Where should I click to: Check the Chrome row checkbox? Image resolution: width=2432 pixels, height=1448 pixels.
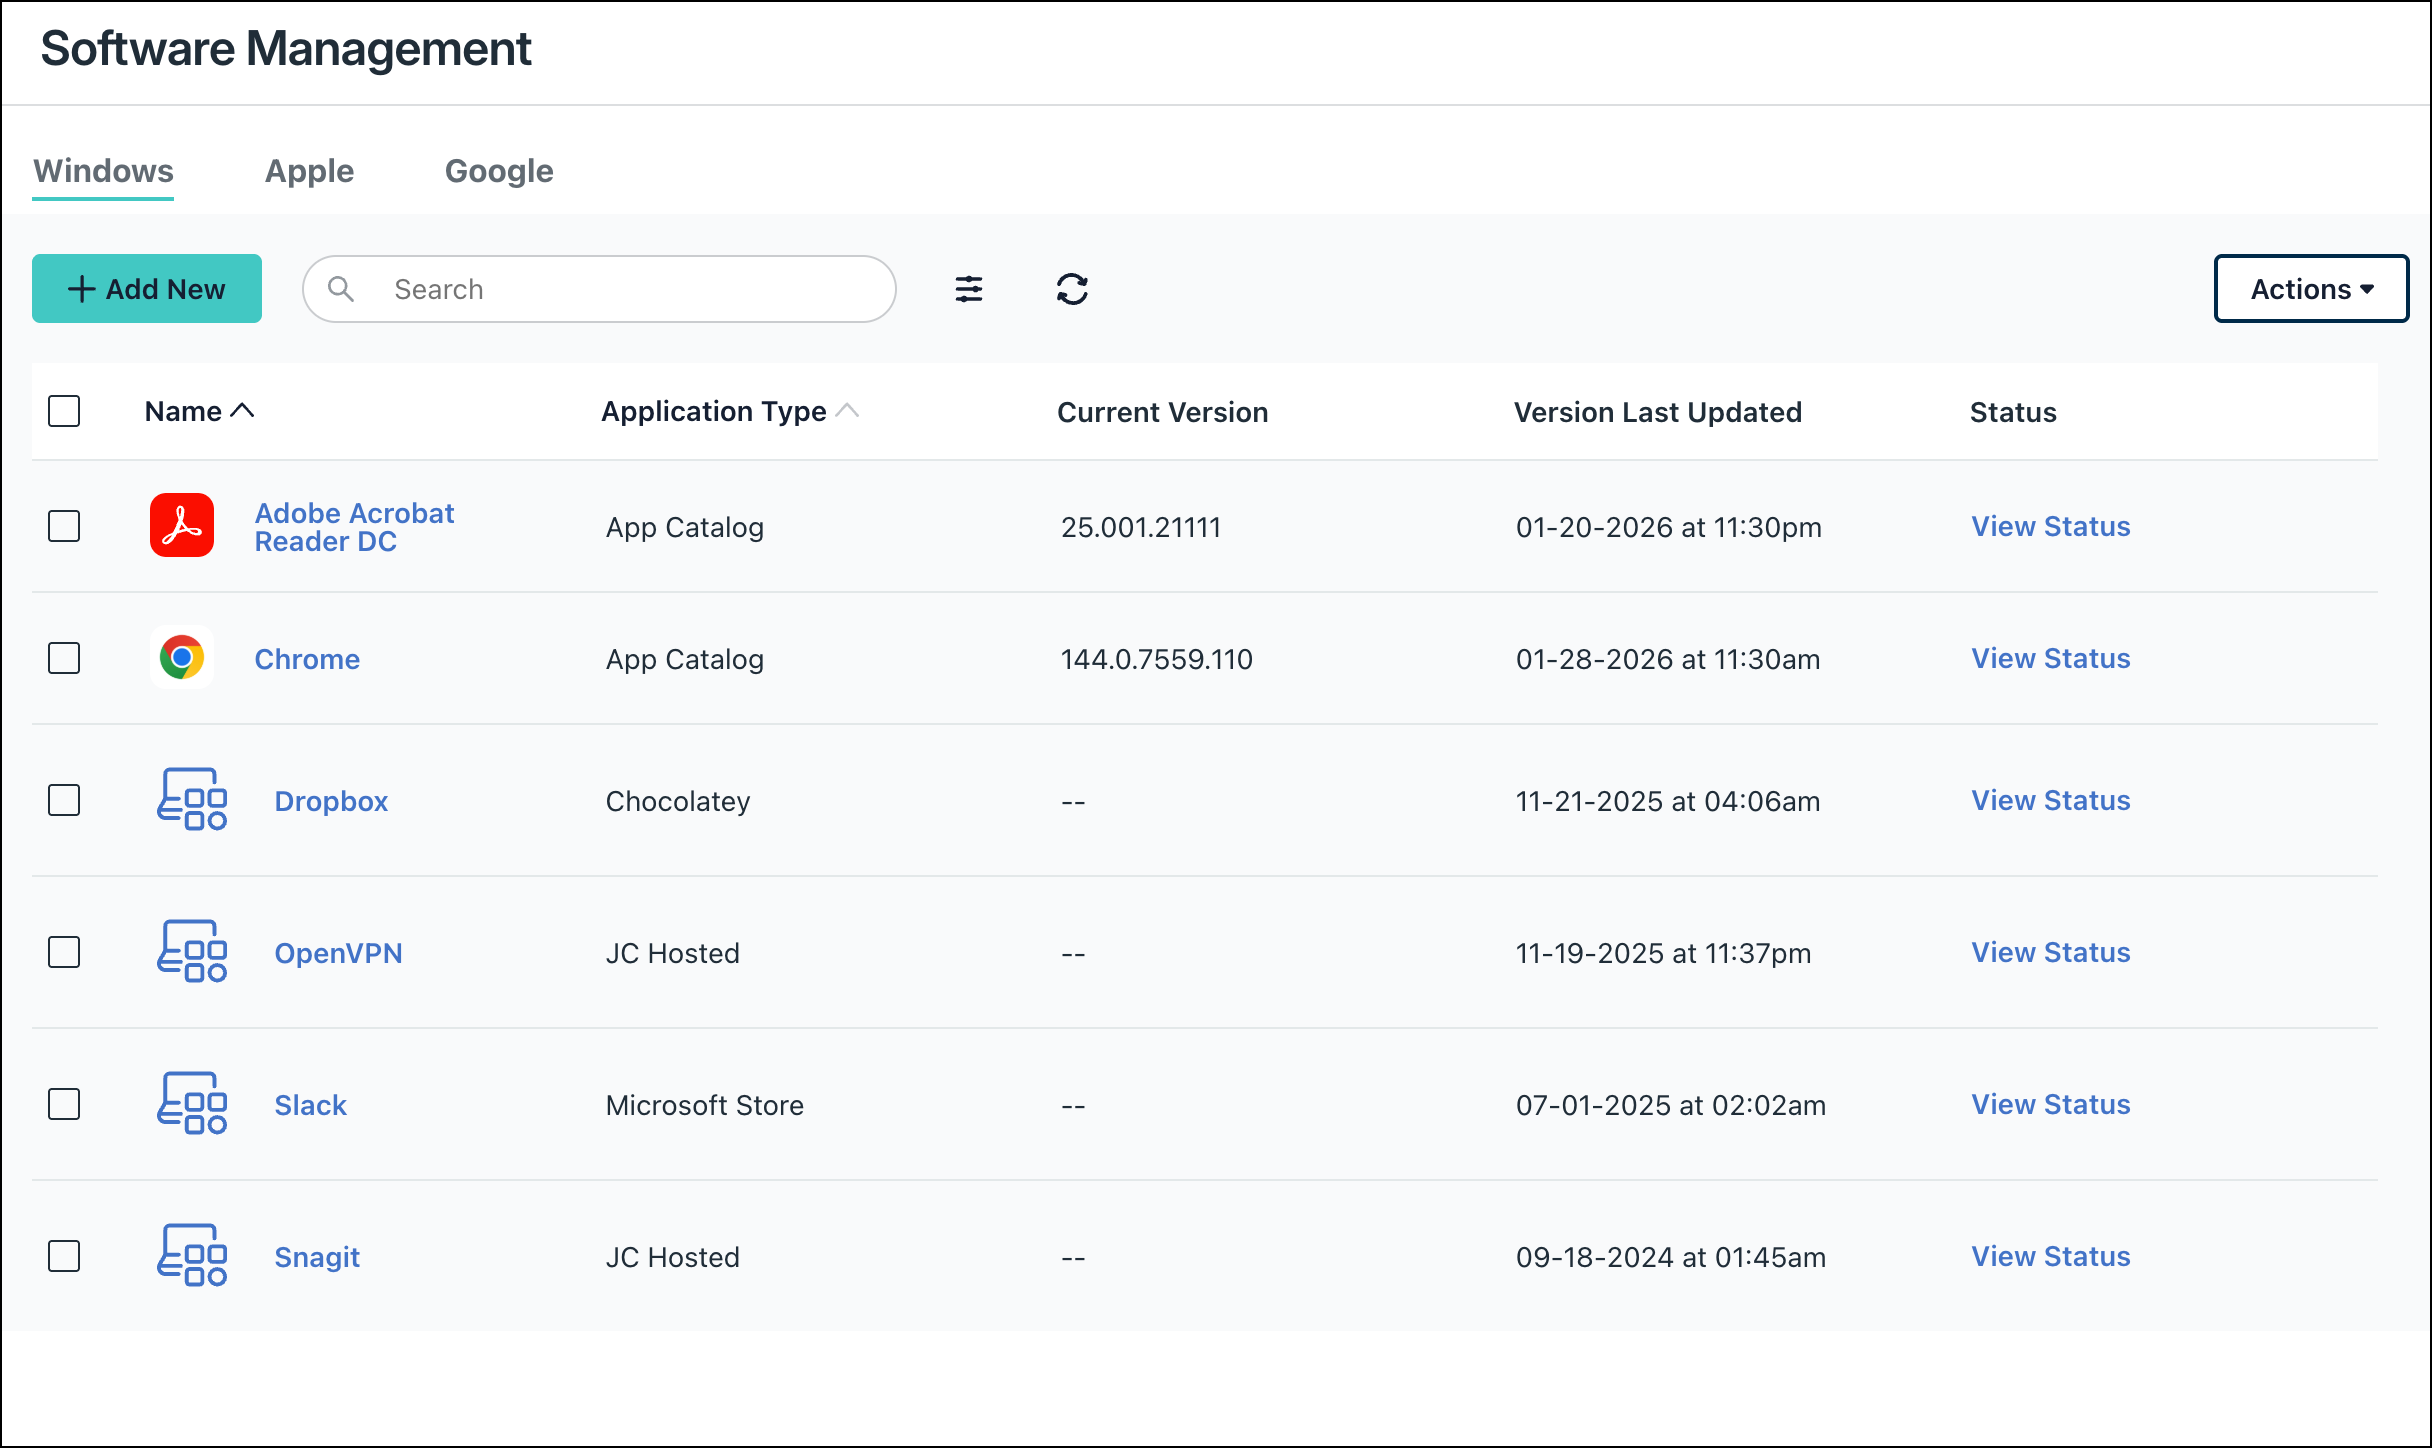(63, 658)
